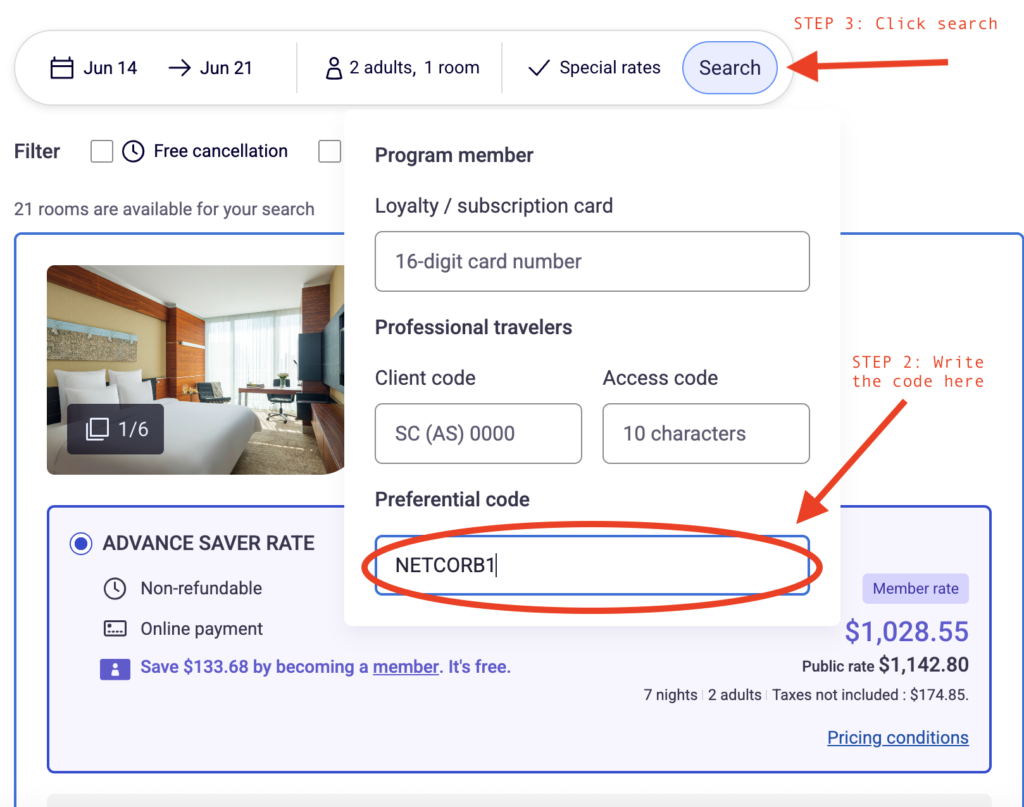Select the Advance Saver Rate radio button

click(80, 544)
